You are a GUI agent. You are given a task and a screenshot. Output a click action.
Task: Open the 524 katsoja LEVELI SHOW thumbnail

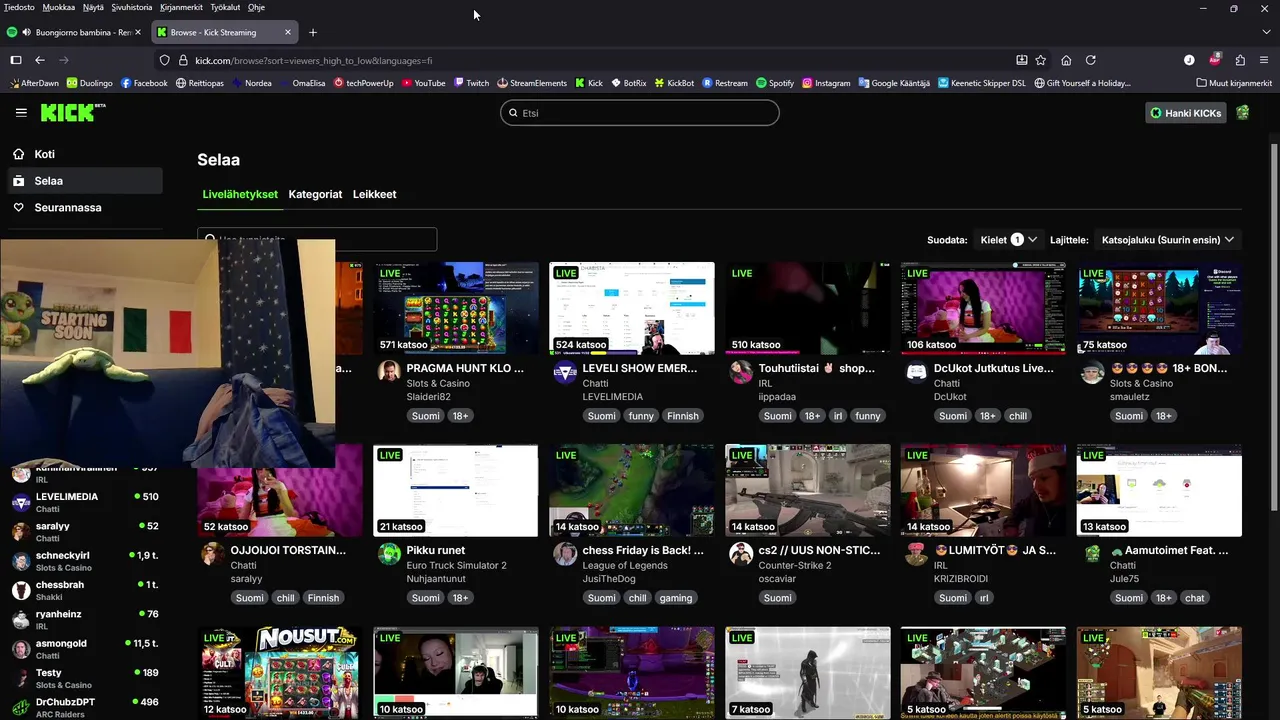coord(632,308)
